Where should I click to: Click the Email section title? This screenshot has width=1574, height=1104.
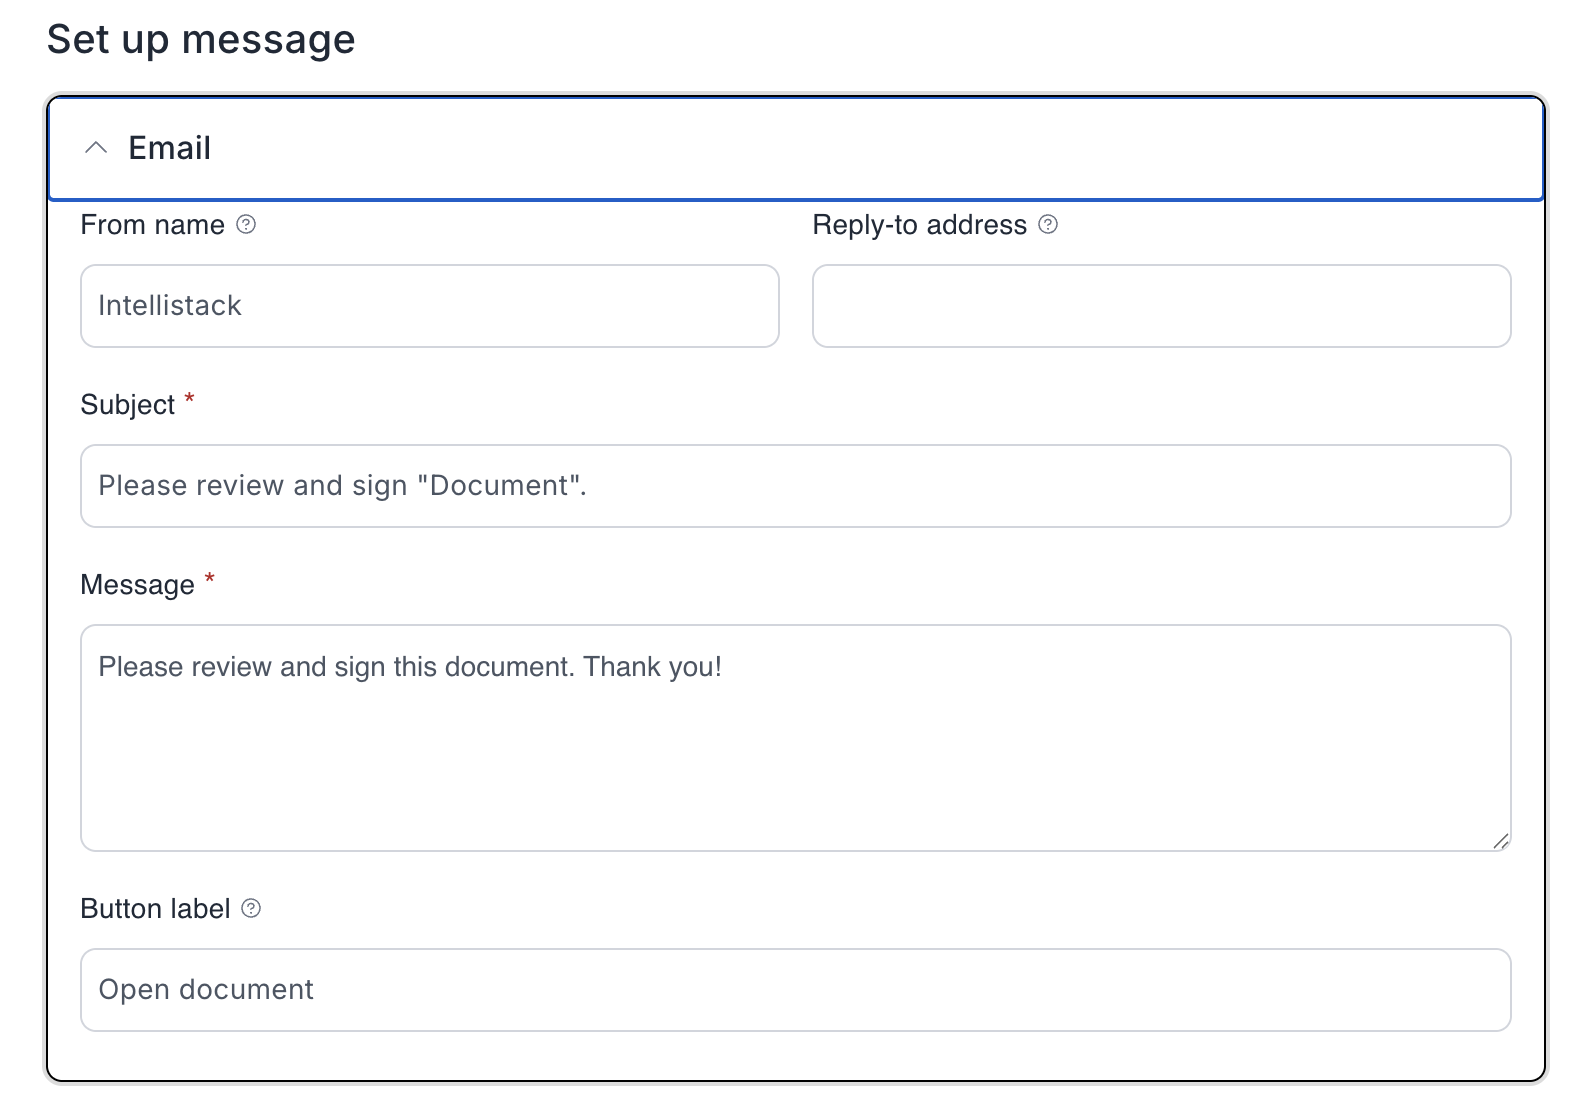pyautogui.click(x=169, y=148)
